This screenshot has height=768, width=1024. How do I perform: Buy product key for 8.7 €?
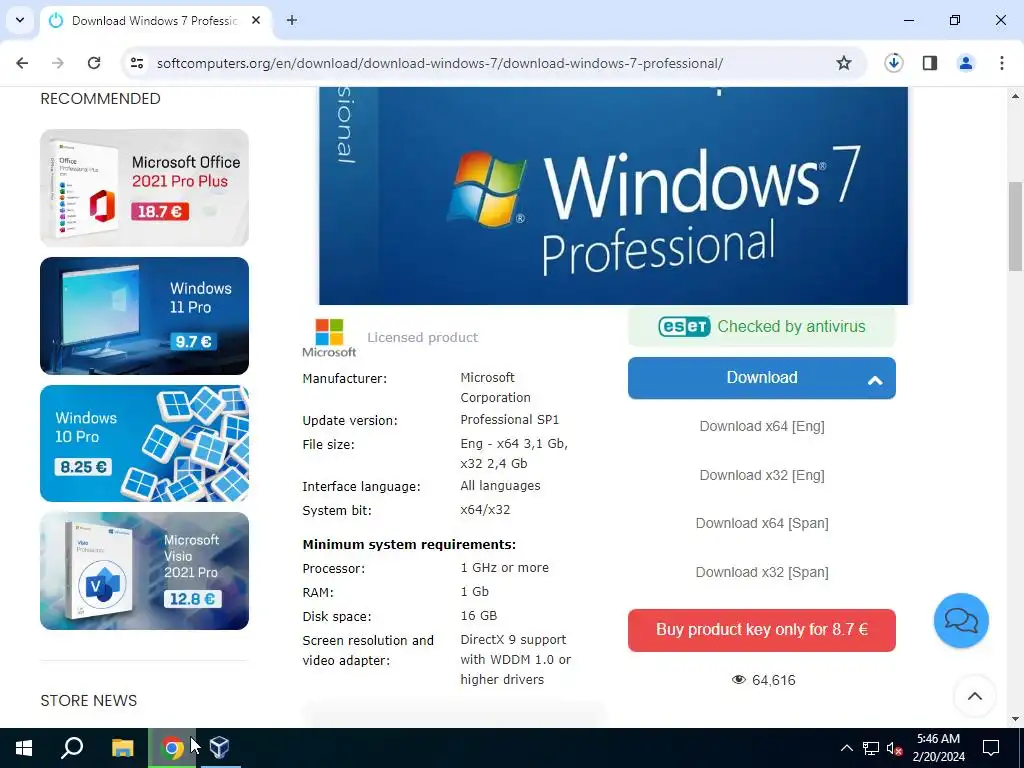coord(761,630)
